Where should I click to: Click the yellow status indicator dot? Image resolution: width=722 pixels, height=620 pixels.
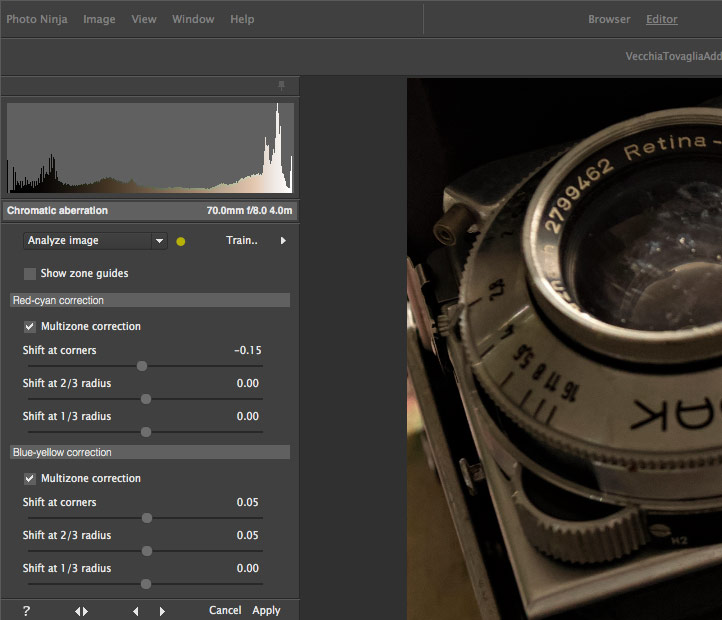pos(180,241)
